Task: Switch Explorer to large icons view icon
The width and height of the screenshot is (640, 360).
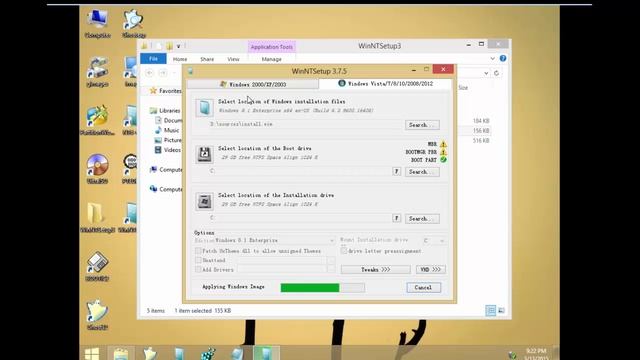Action: (x=501, y=311)
